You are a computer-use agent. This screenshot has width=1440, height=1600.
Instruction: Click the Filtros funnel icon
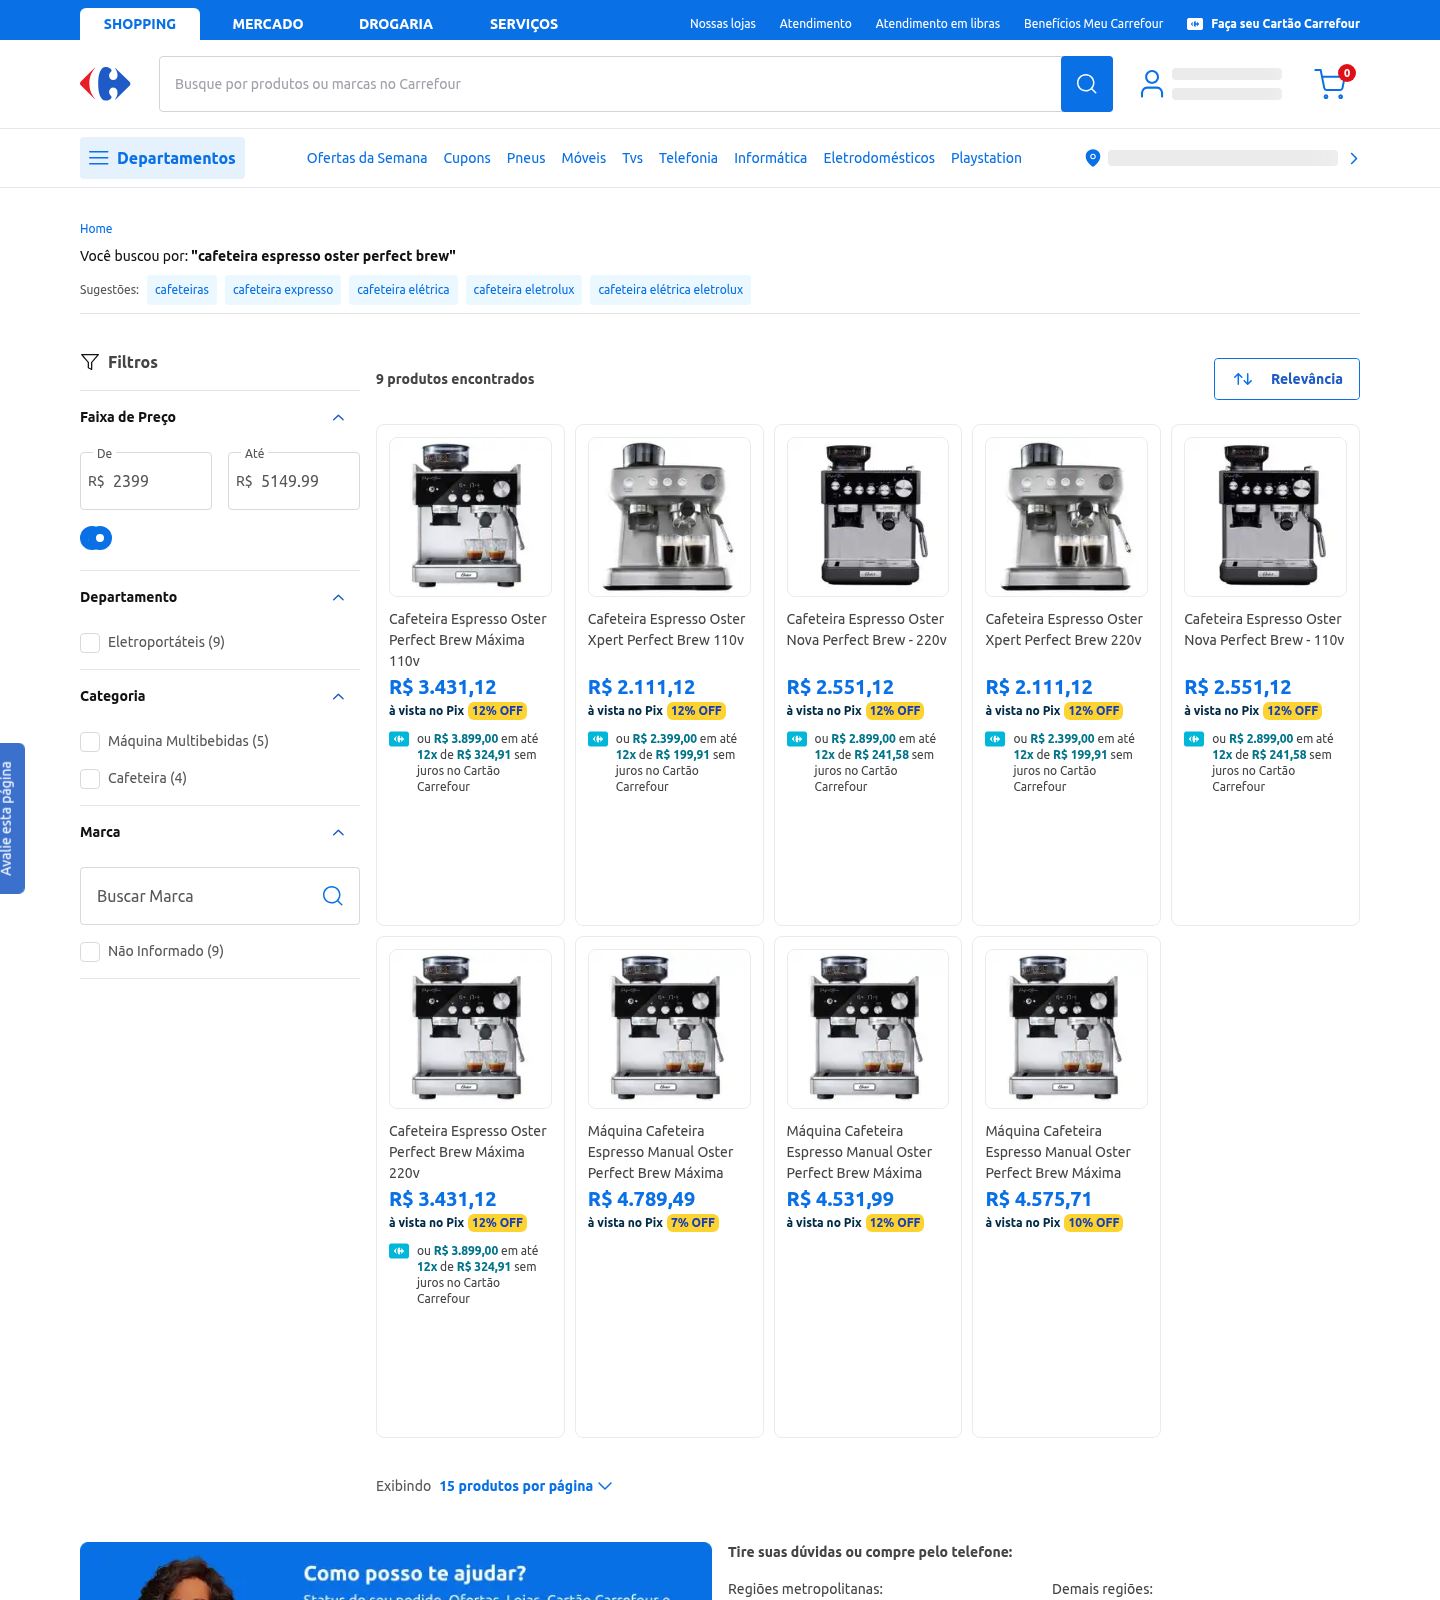90,362
